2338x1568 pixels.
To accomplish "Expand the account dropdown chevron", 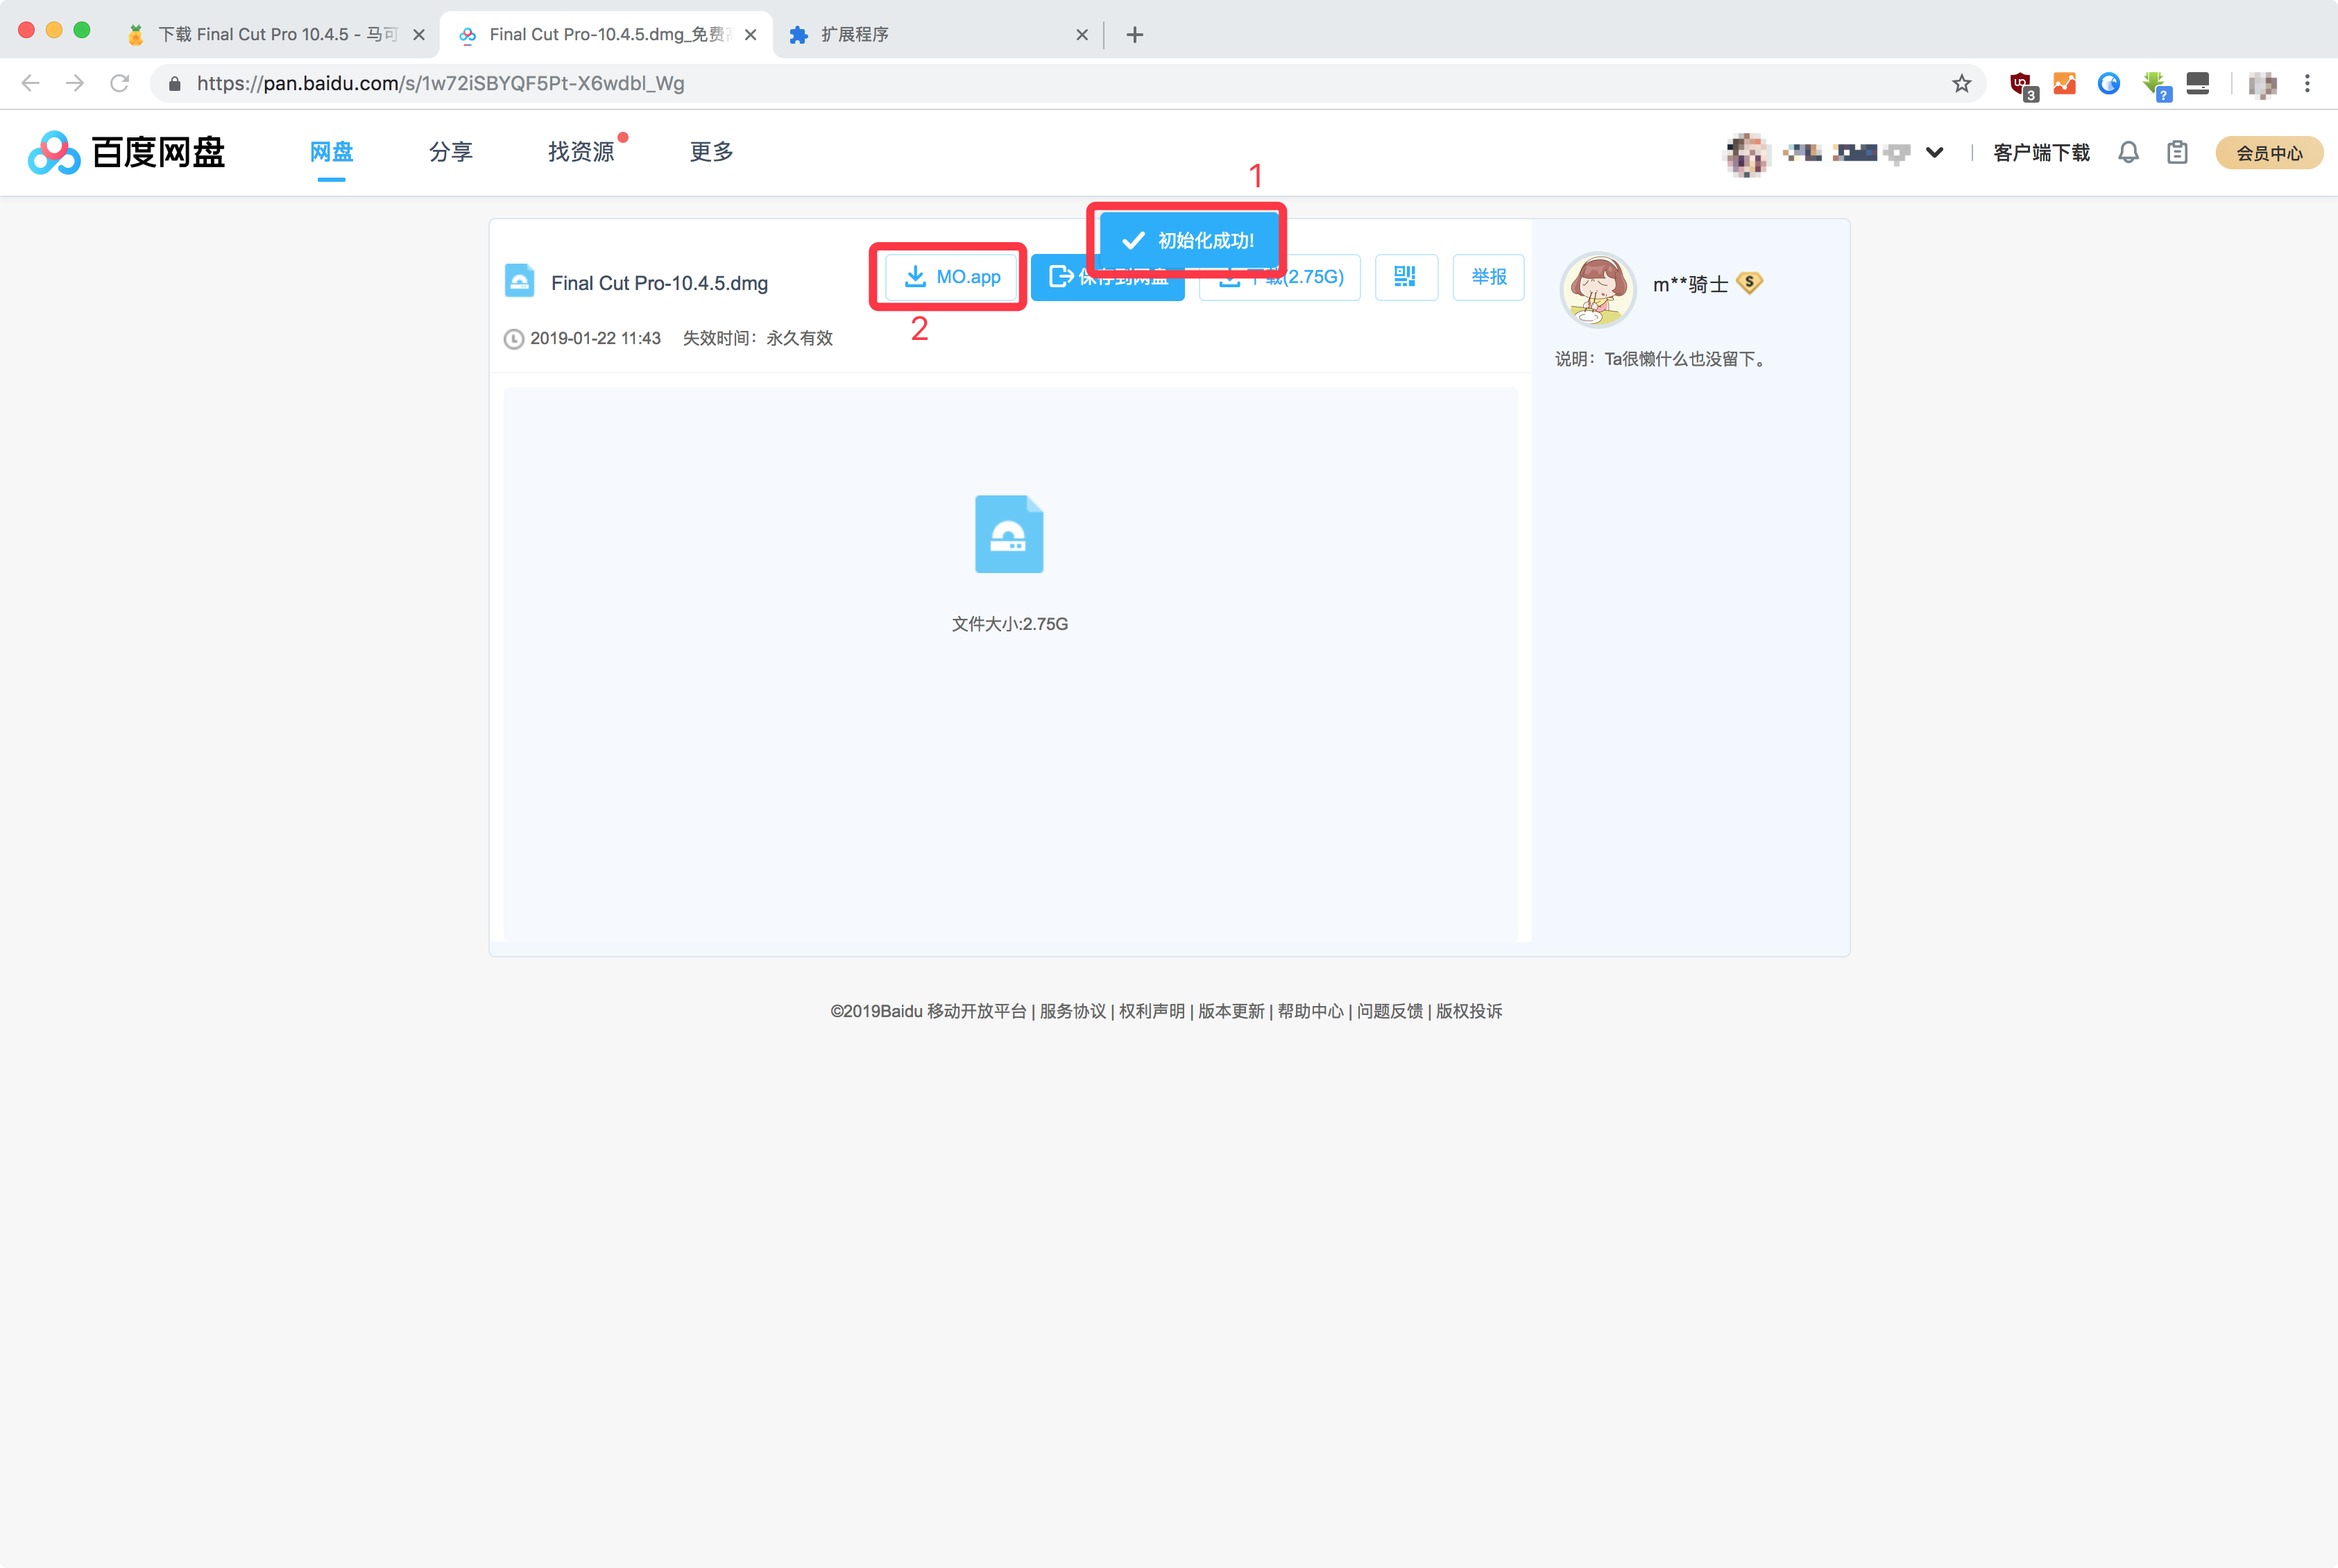I will click(1934, 153).
